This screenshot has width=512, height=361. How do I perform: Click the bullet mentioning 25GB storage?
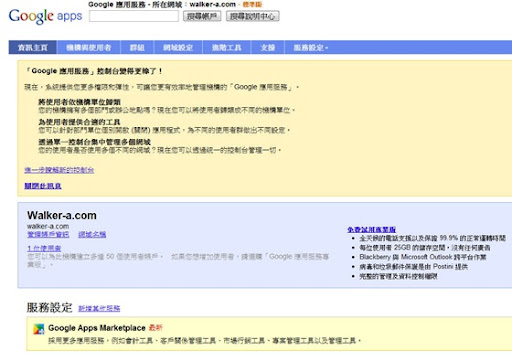(425, 248)
